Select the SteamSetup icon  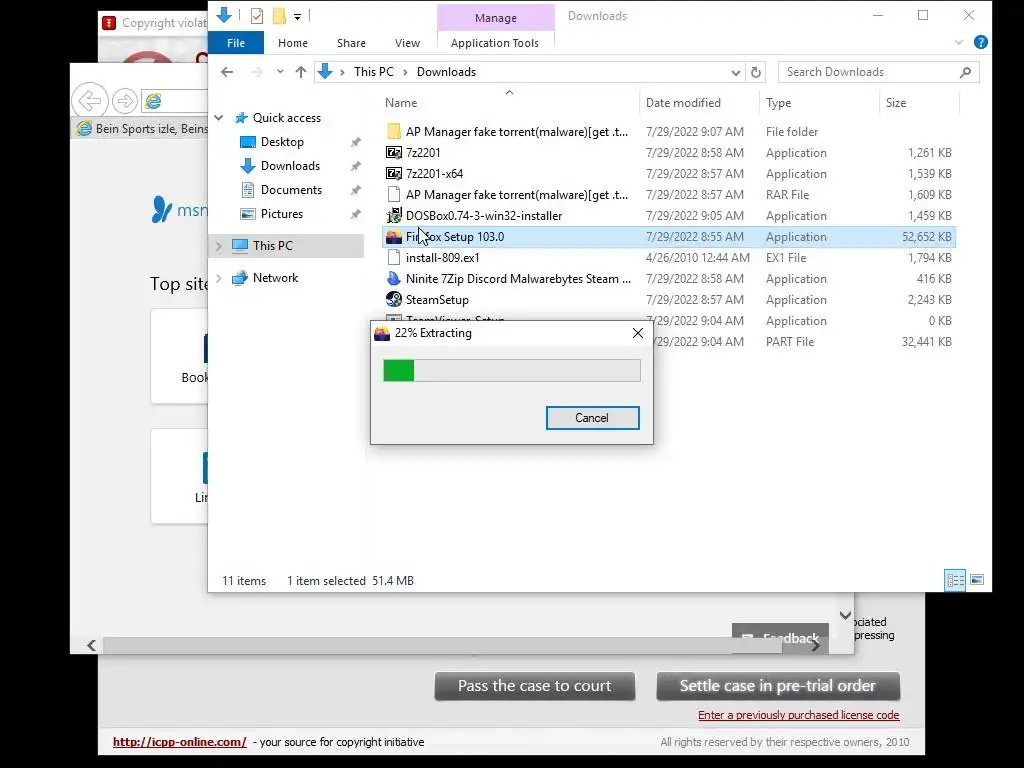click(394, 300)
